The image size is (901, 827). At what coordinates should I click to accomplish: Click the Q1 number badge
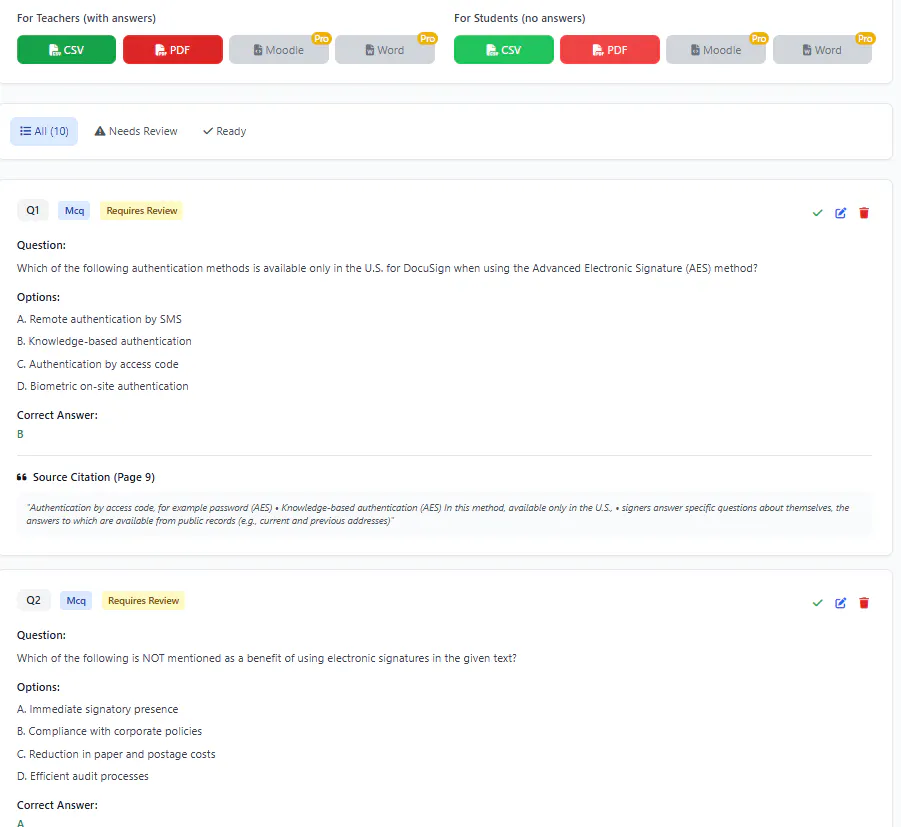(x=33, y=210)
